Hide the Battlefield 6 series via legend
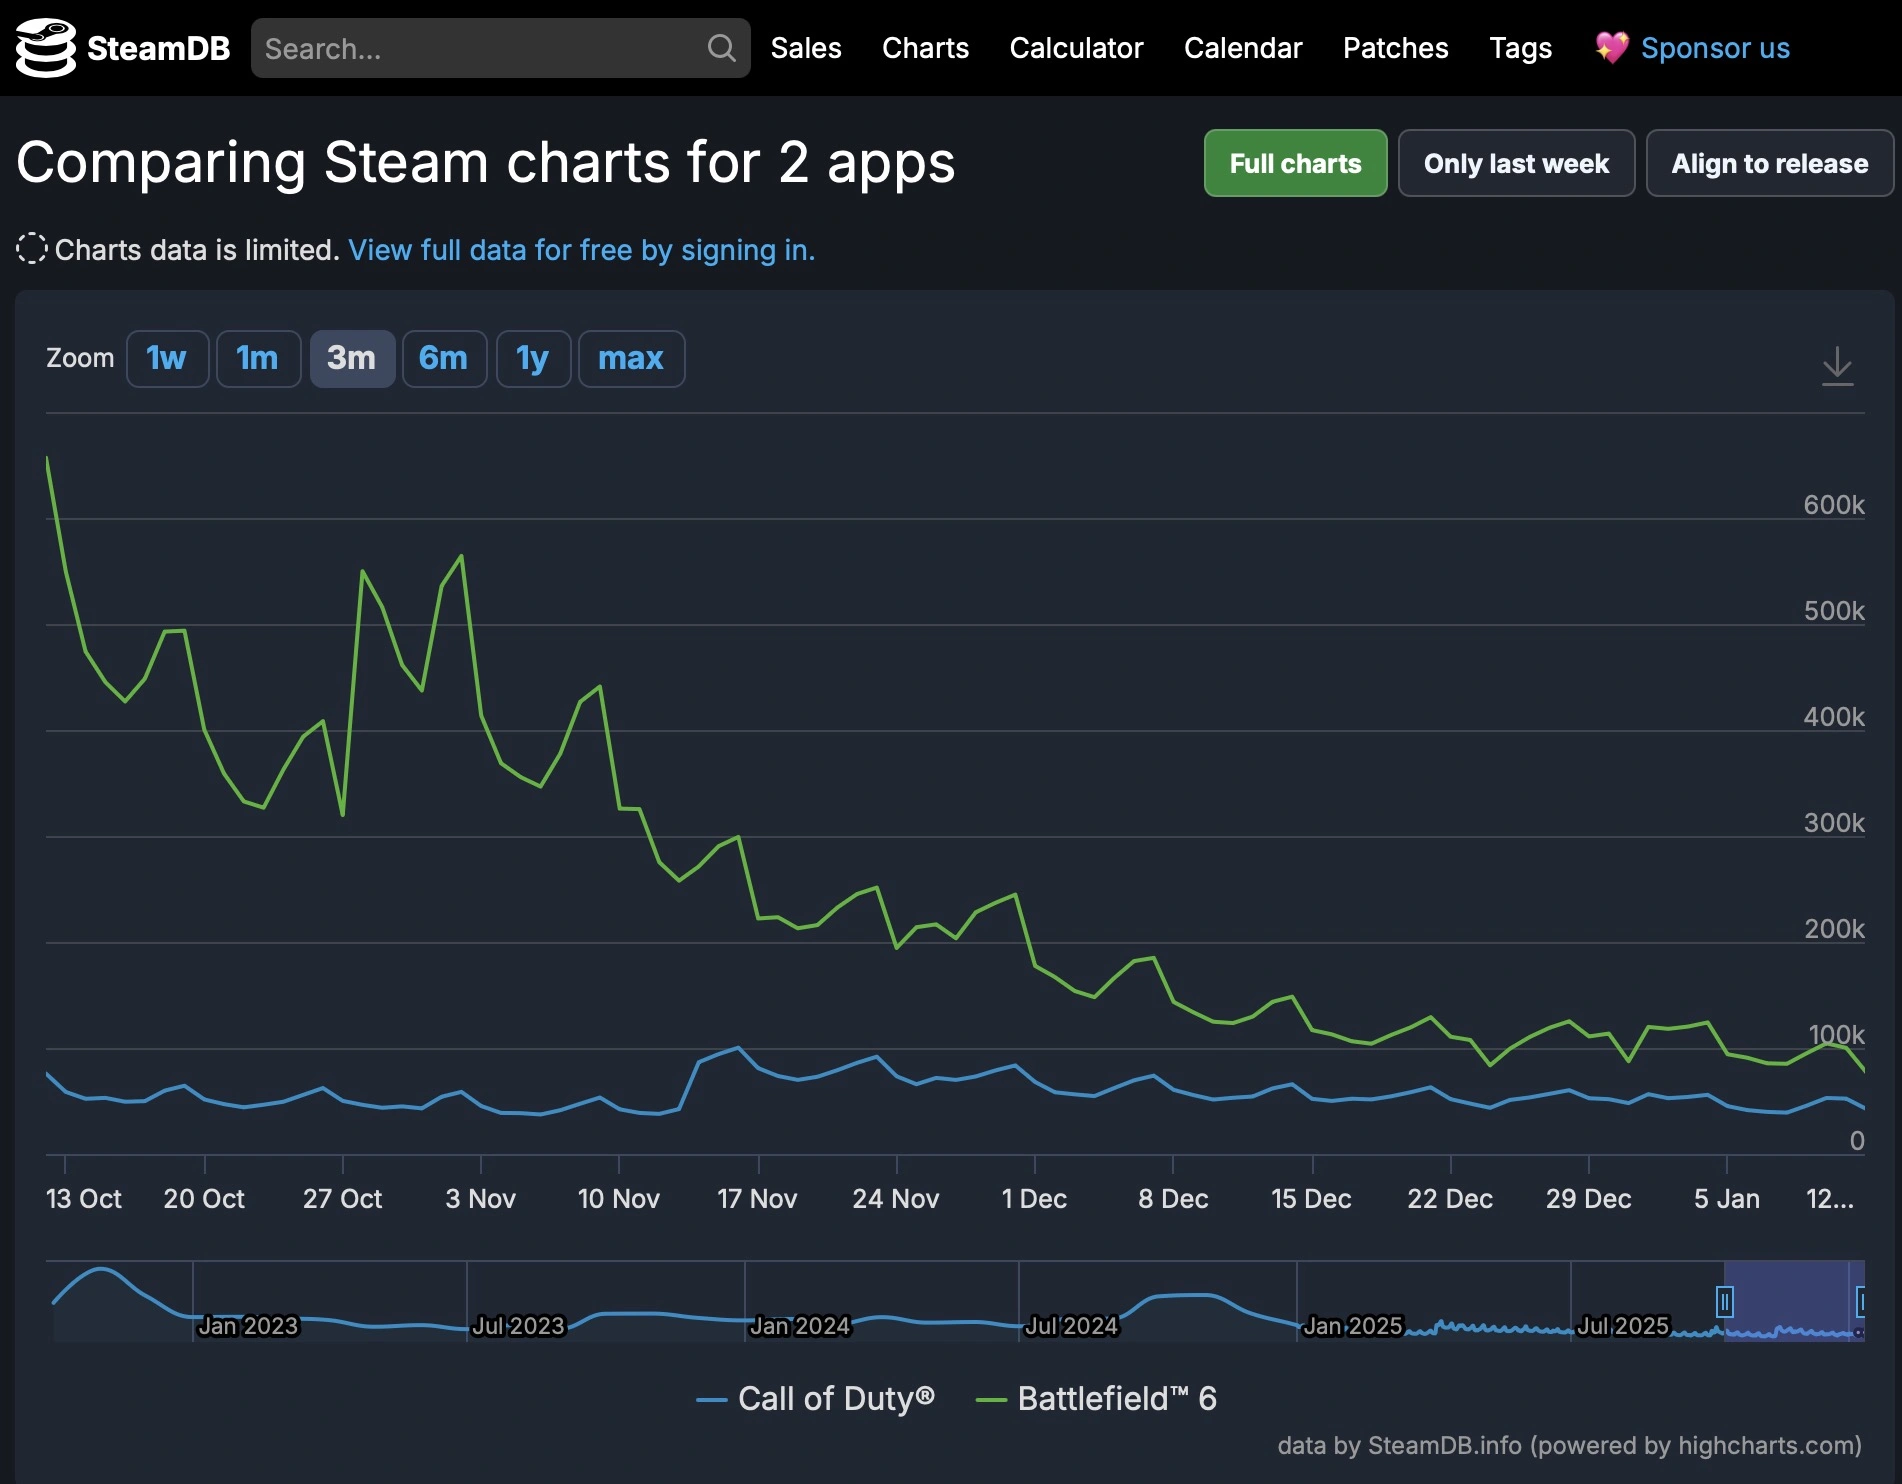This screenshot has width=1902, height=1484. (1097, 1398)
